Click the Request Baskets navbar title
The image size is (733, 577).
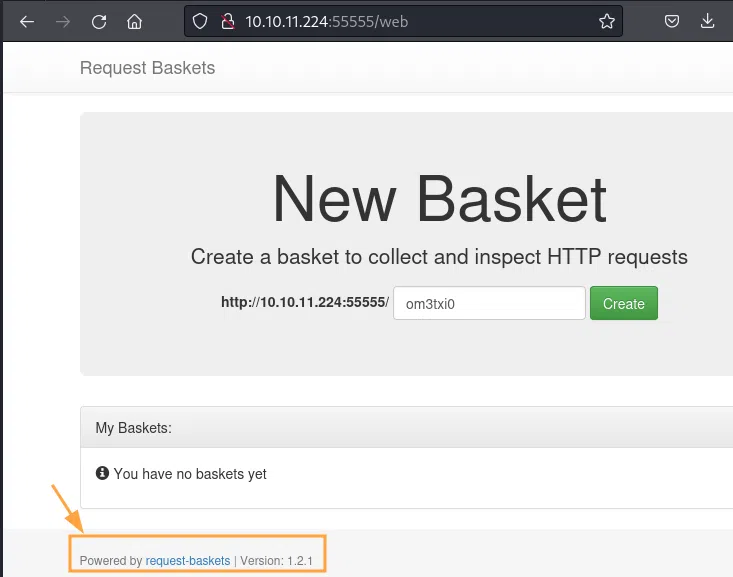point(147,68)
